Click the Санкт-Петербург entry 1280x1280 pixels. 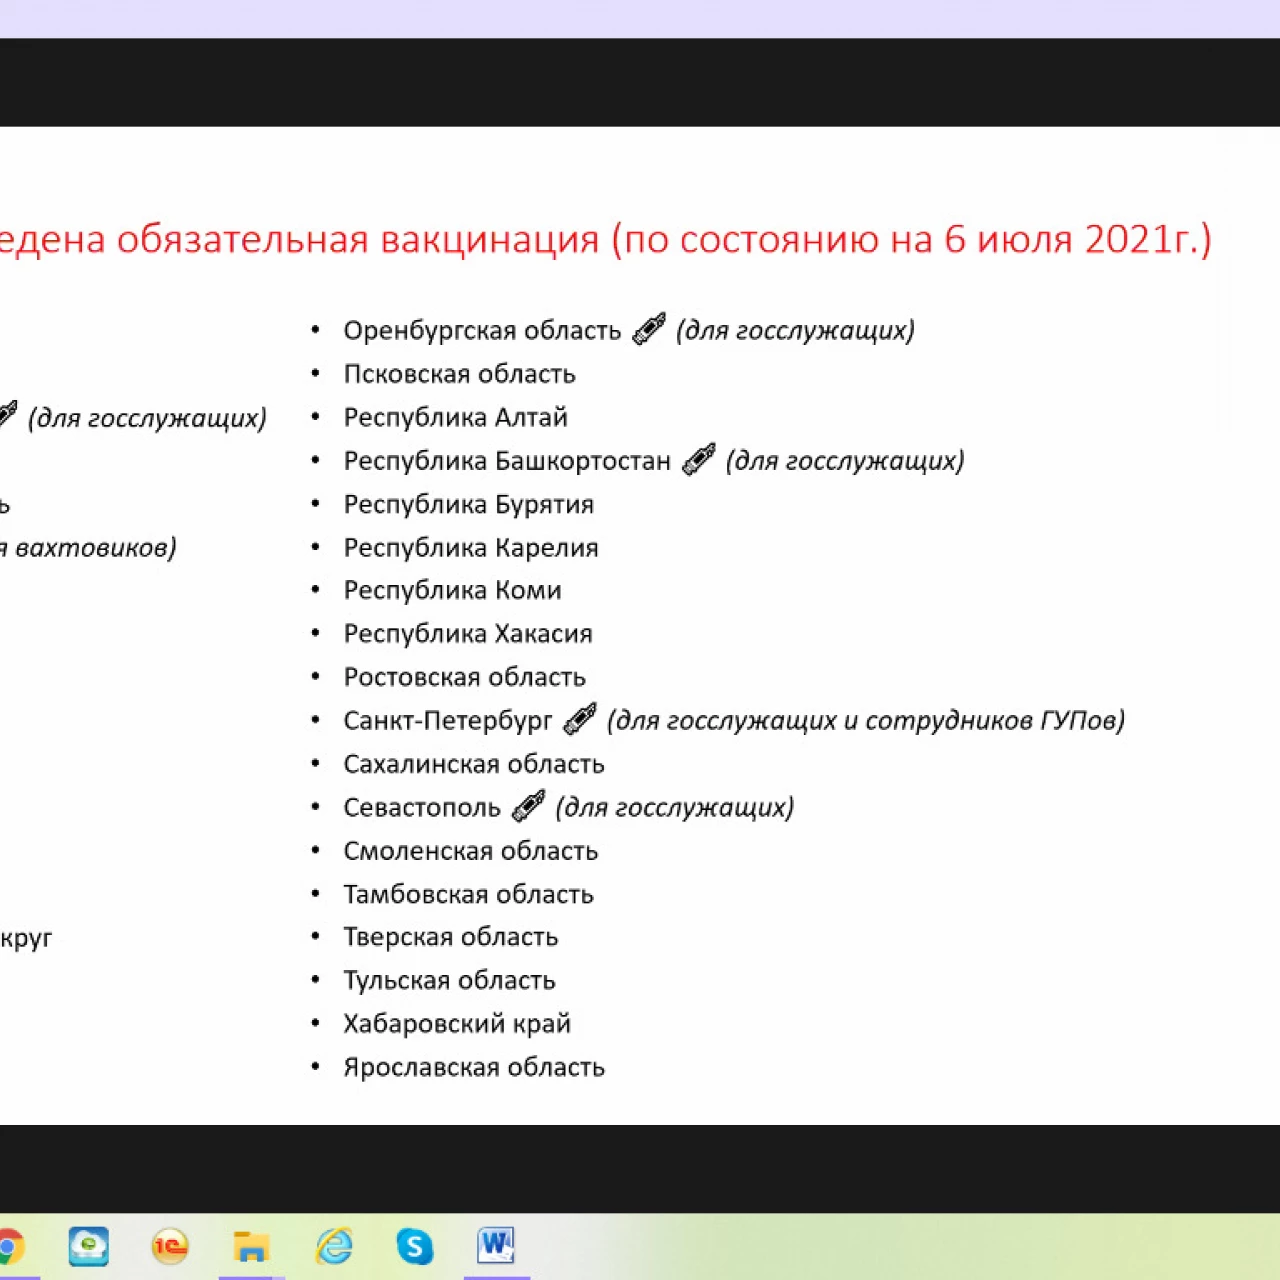[x=448, y=721]
